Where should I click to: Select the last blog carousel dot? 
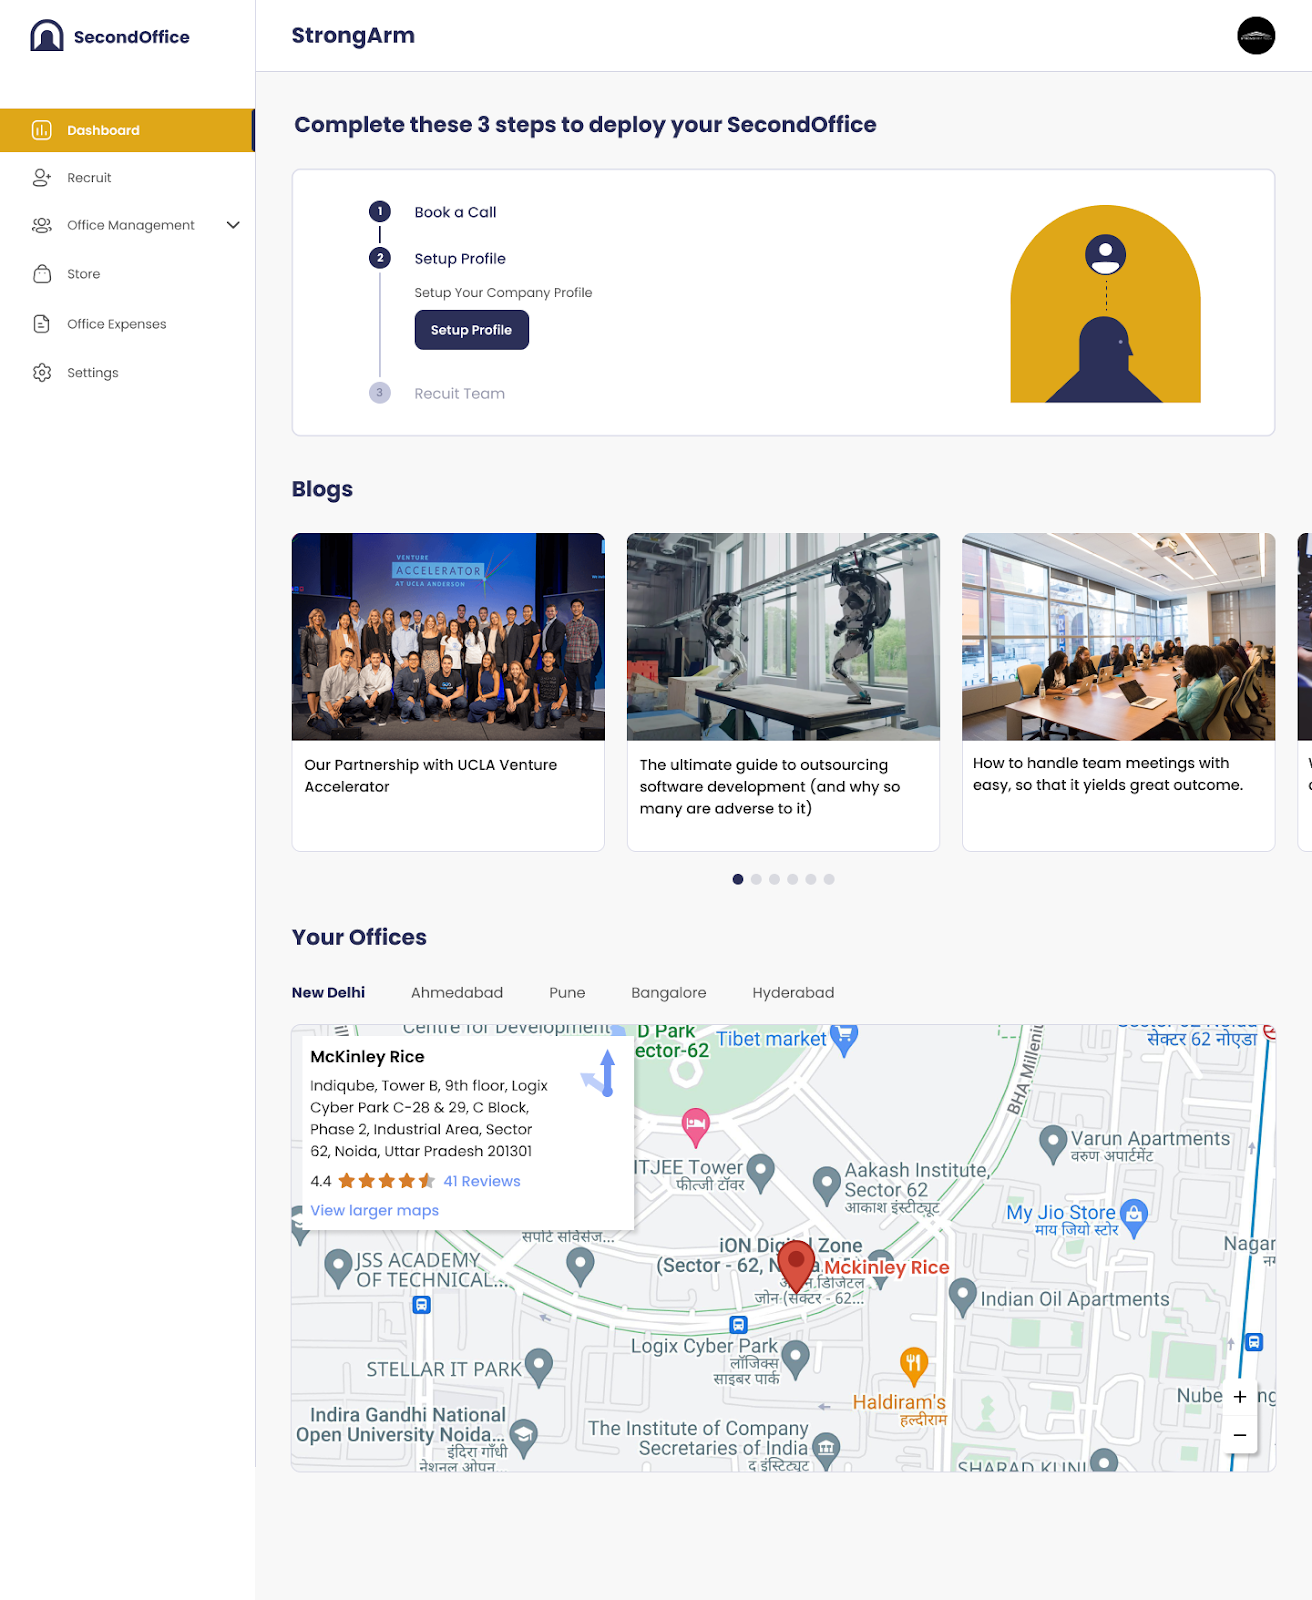(x=829, y=879)
